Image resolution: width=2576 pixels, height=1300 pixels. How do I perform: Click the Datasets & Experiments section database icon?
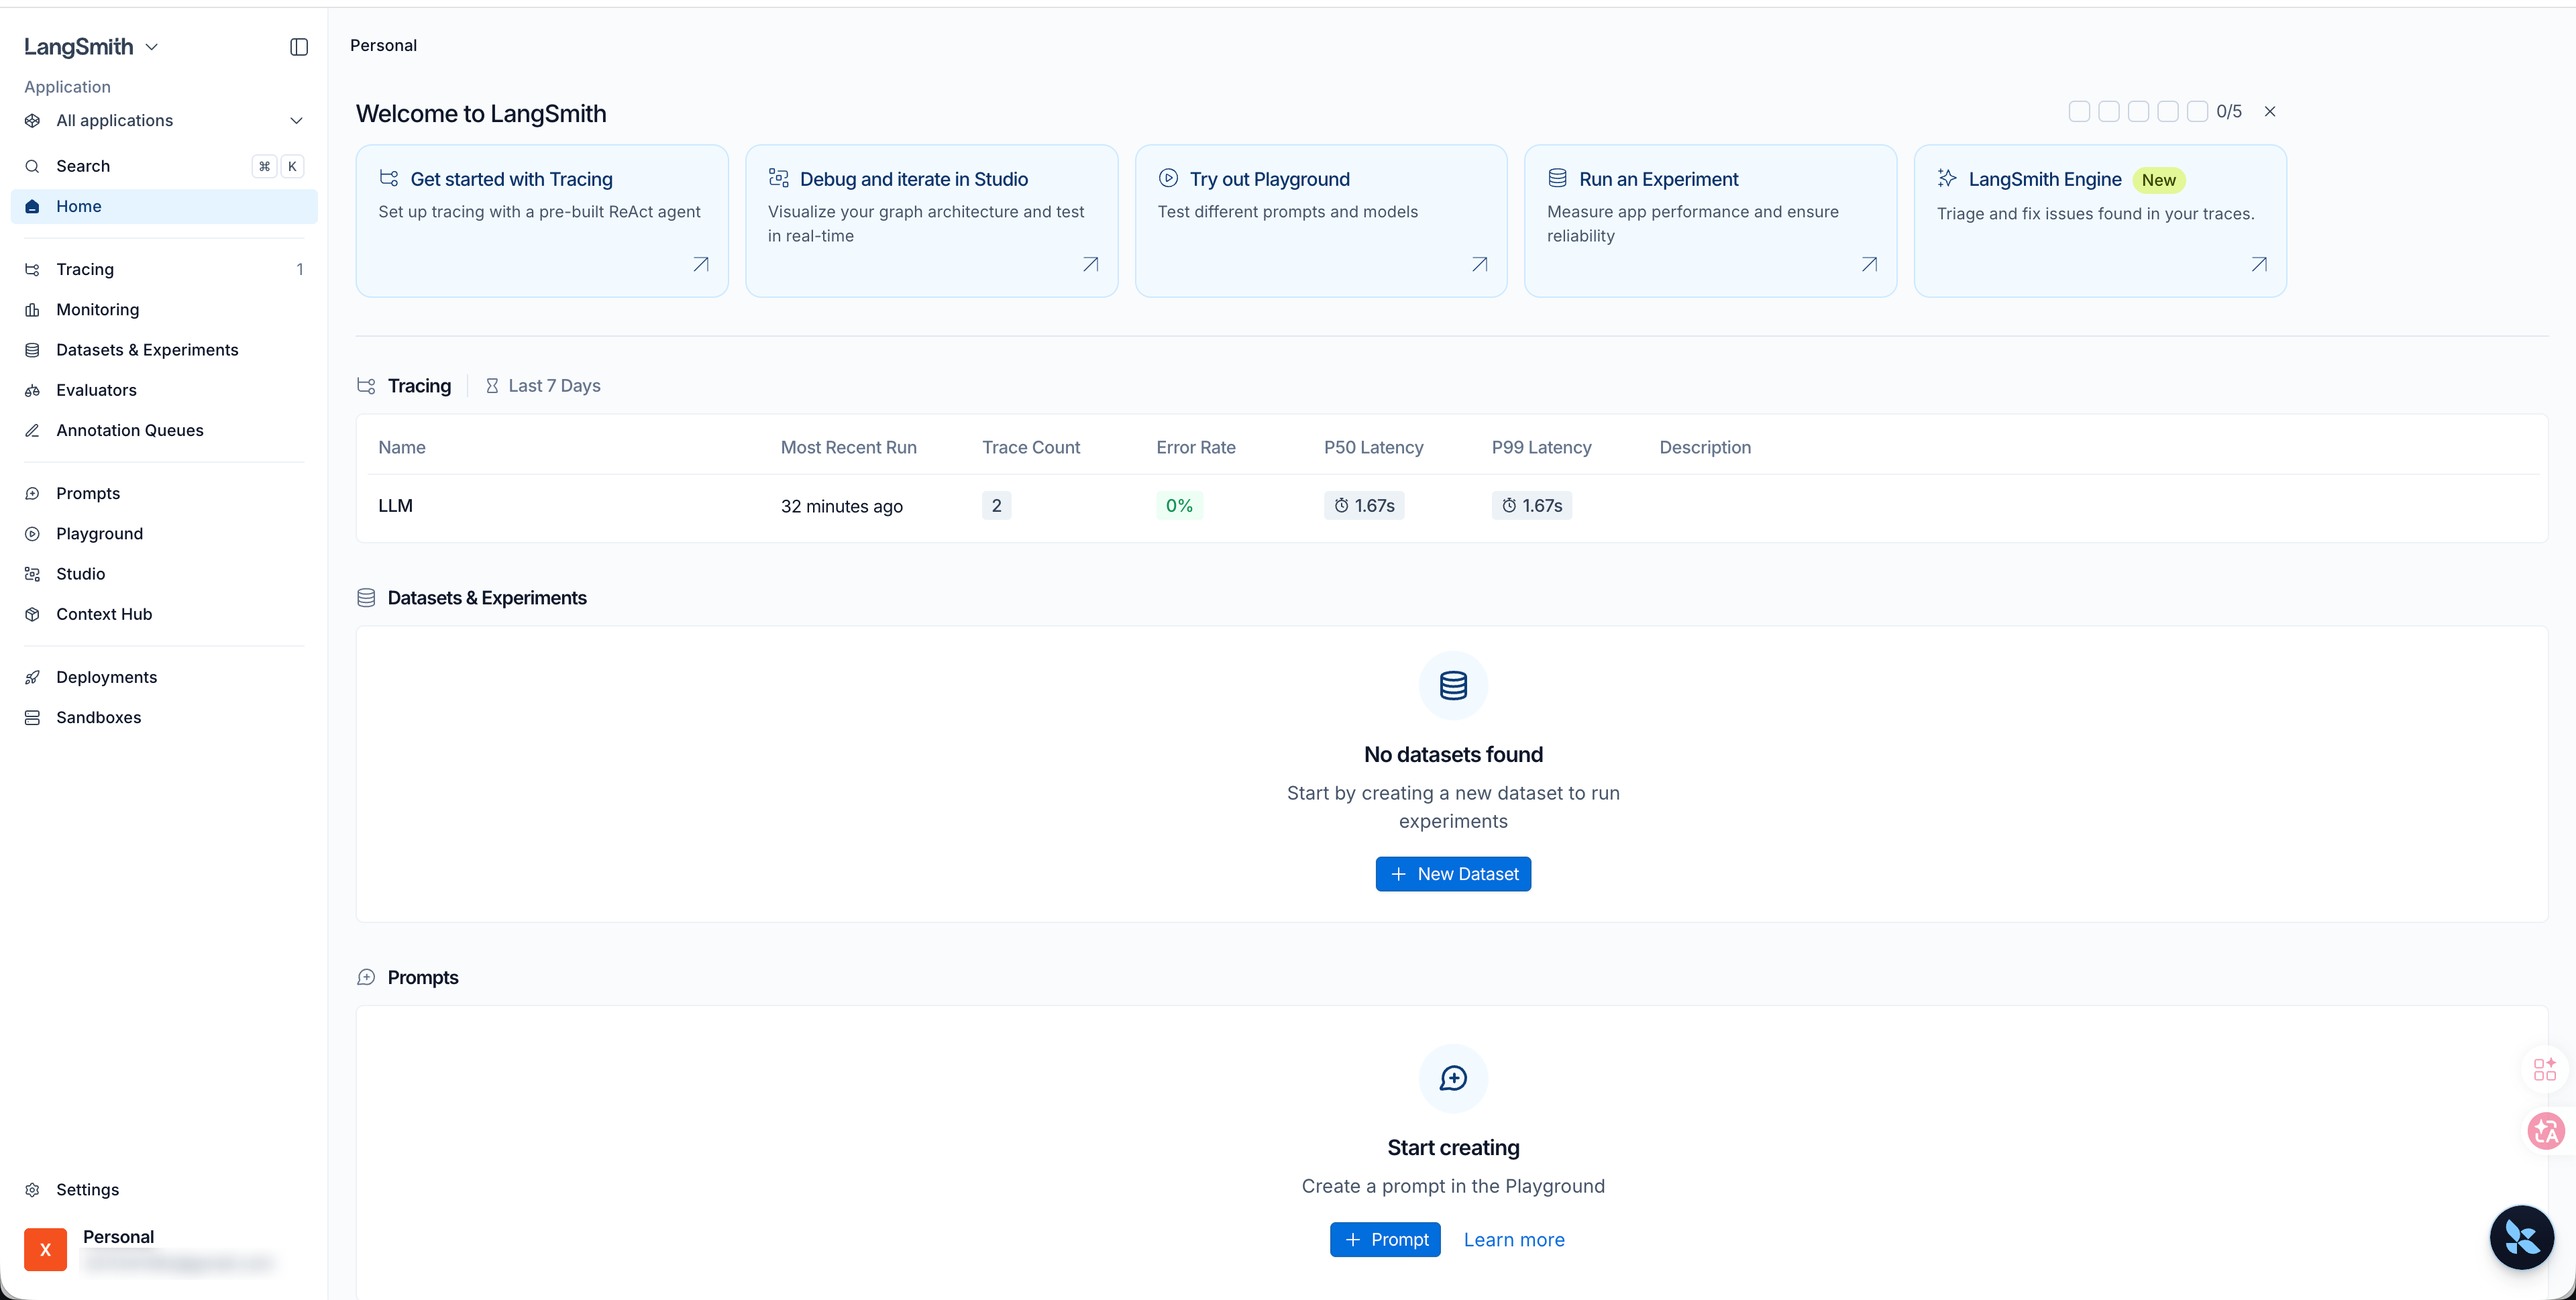pos(366,598)
